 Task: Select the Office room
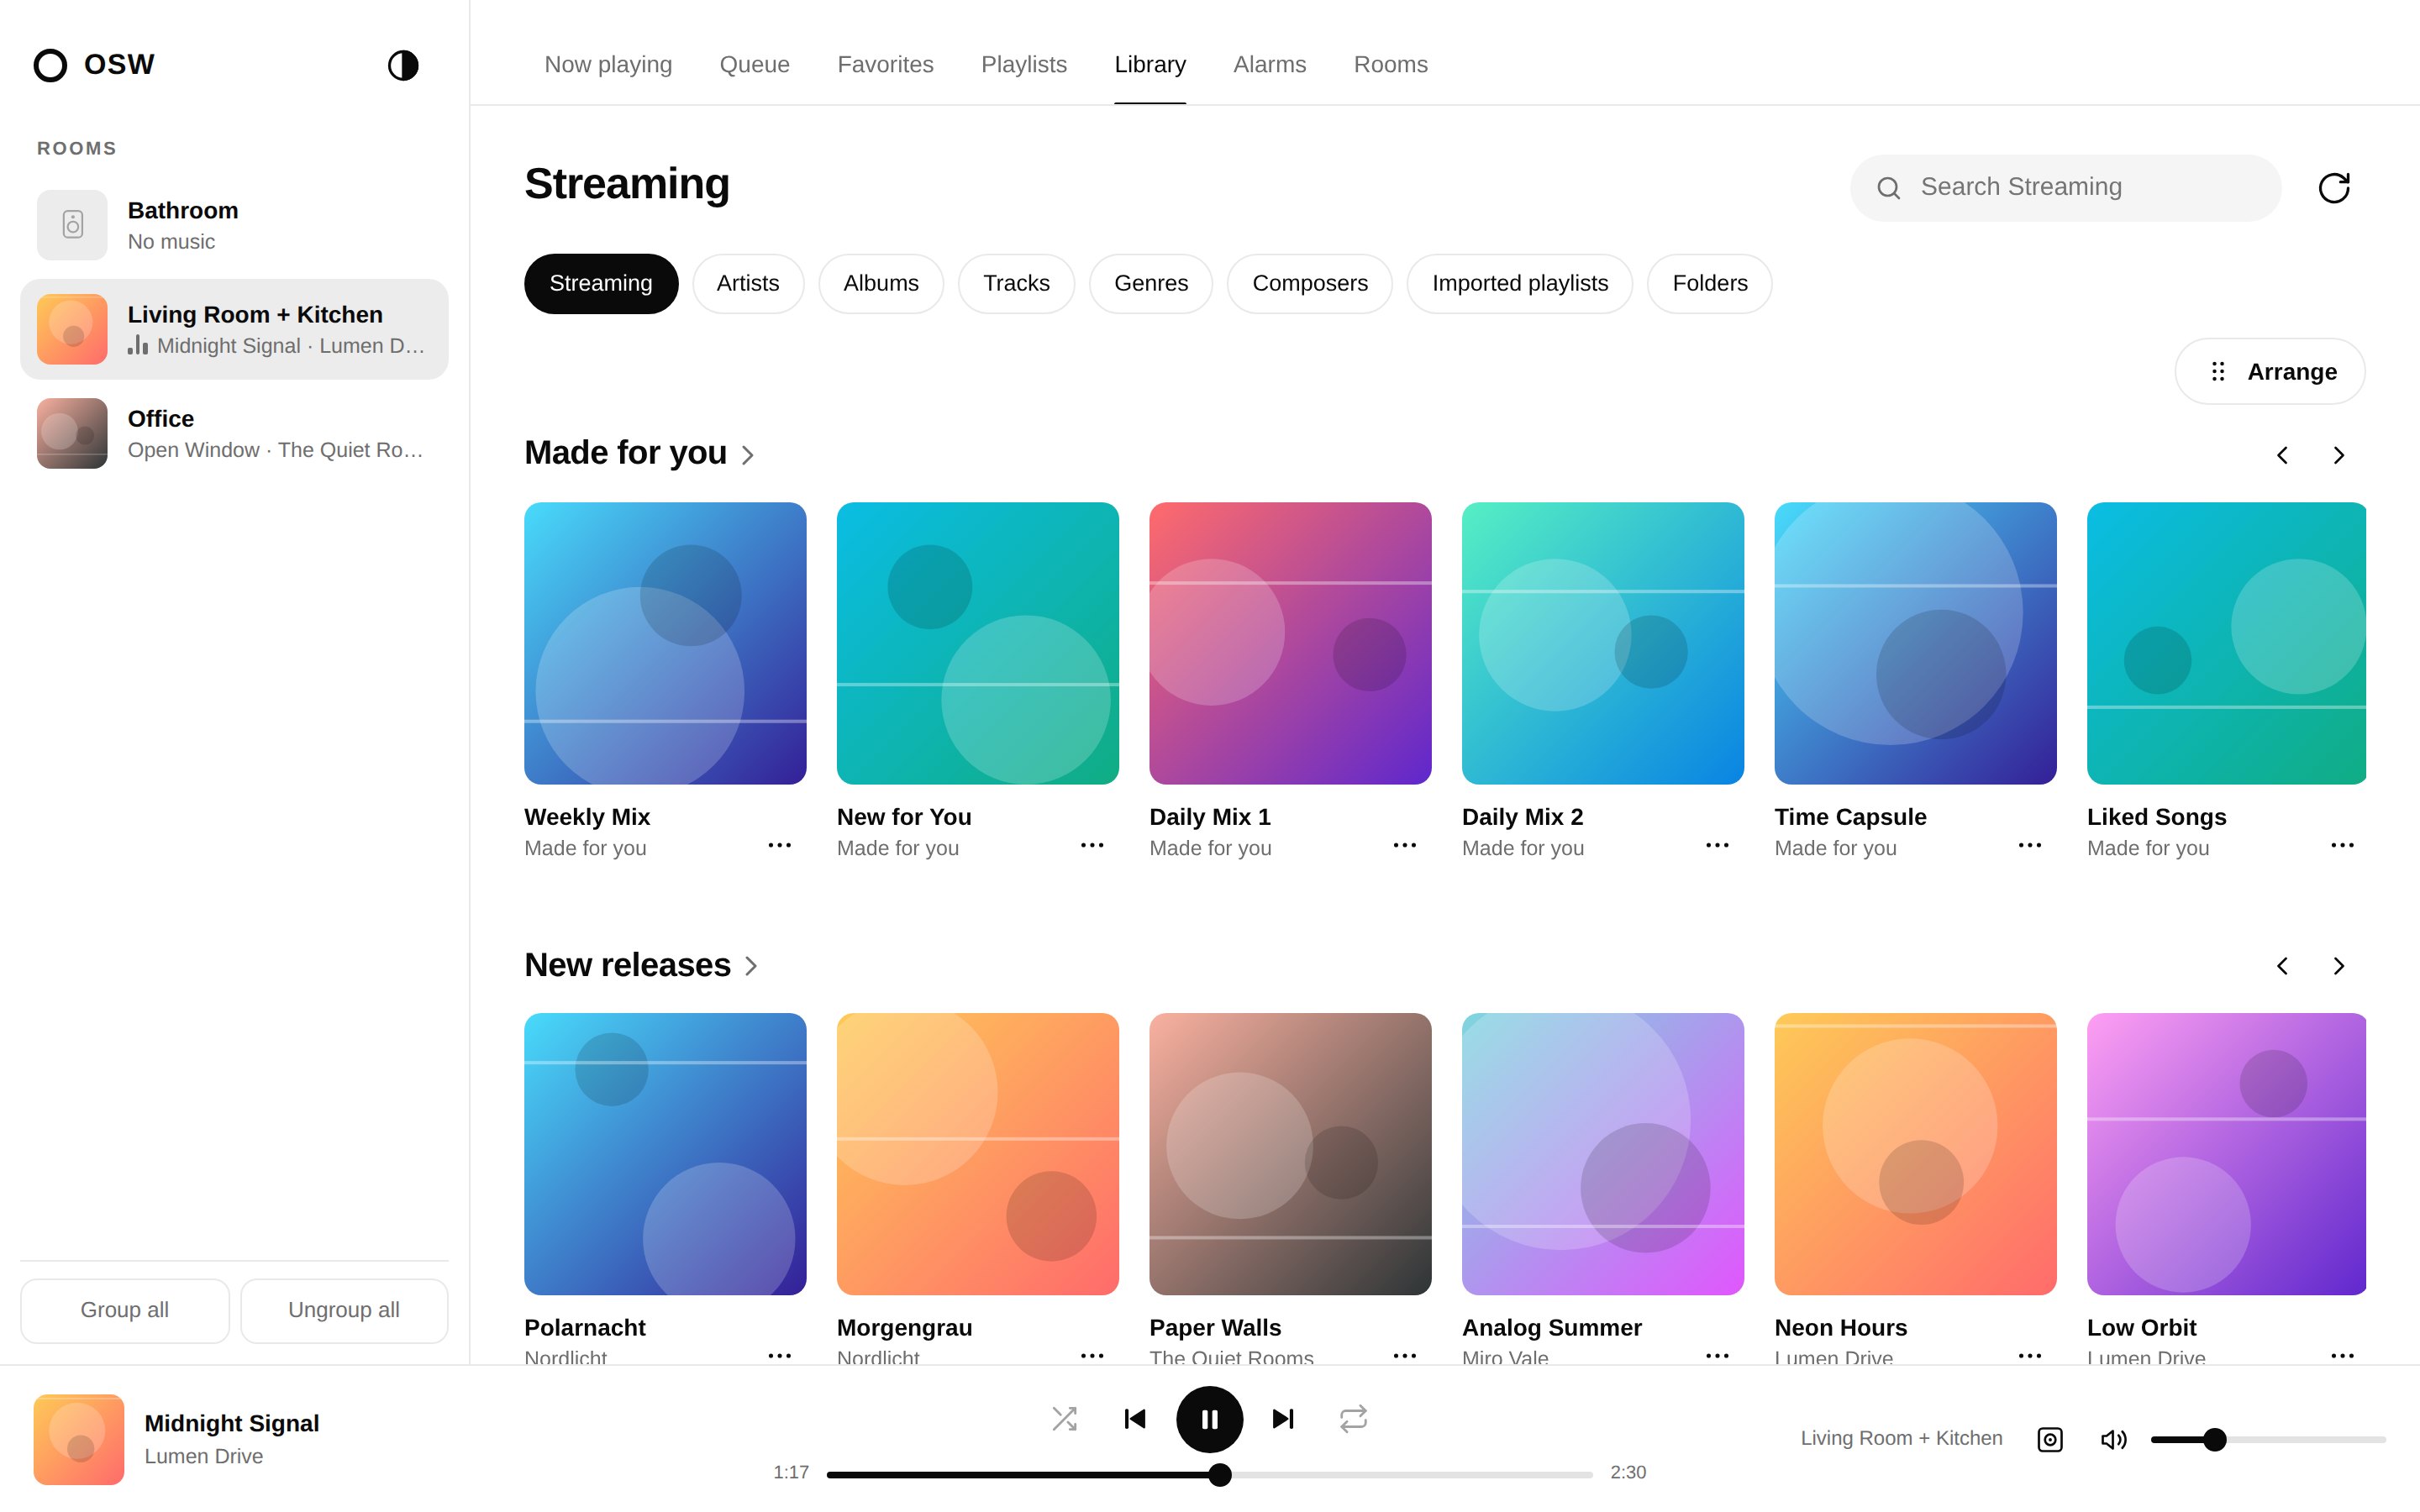234,433
